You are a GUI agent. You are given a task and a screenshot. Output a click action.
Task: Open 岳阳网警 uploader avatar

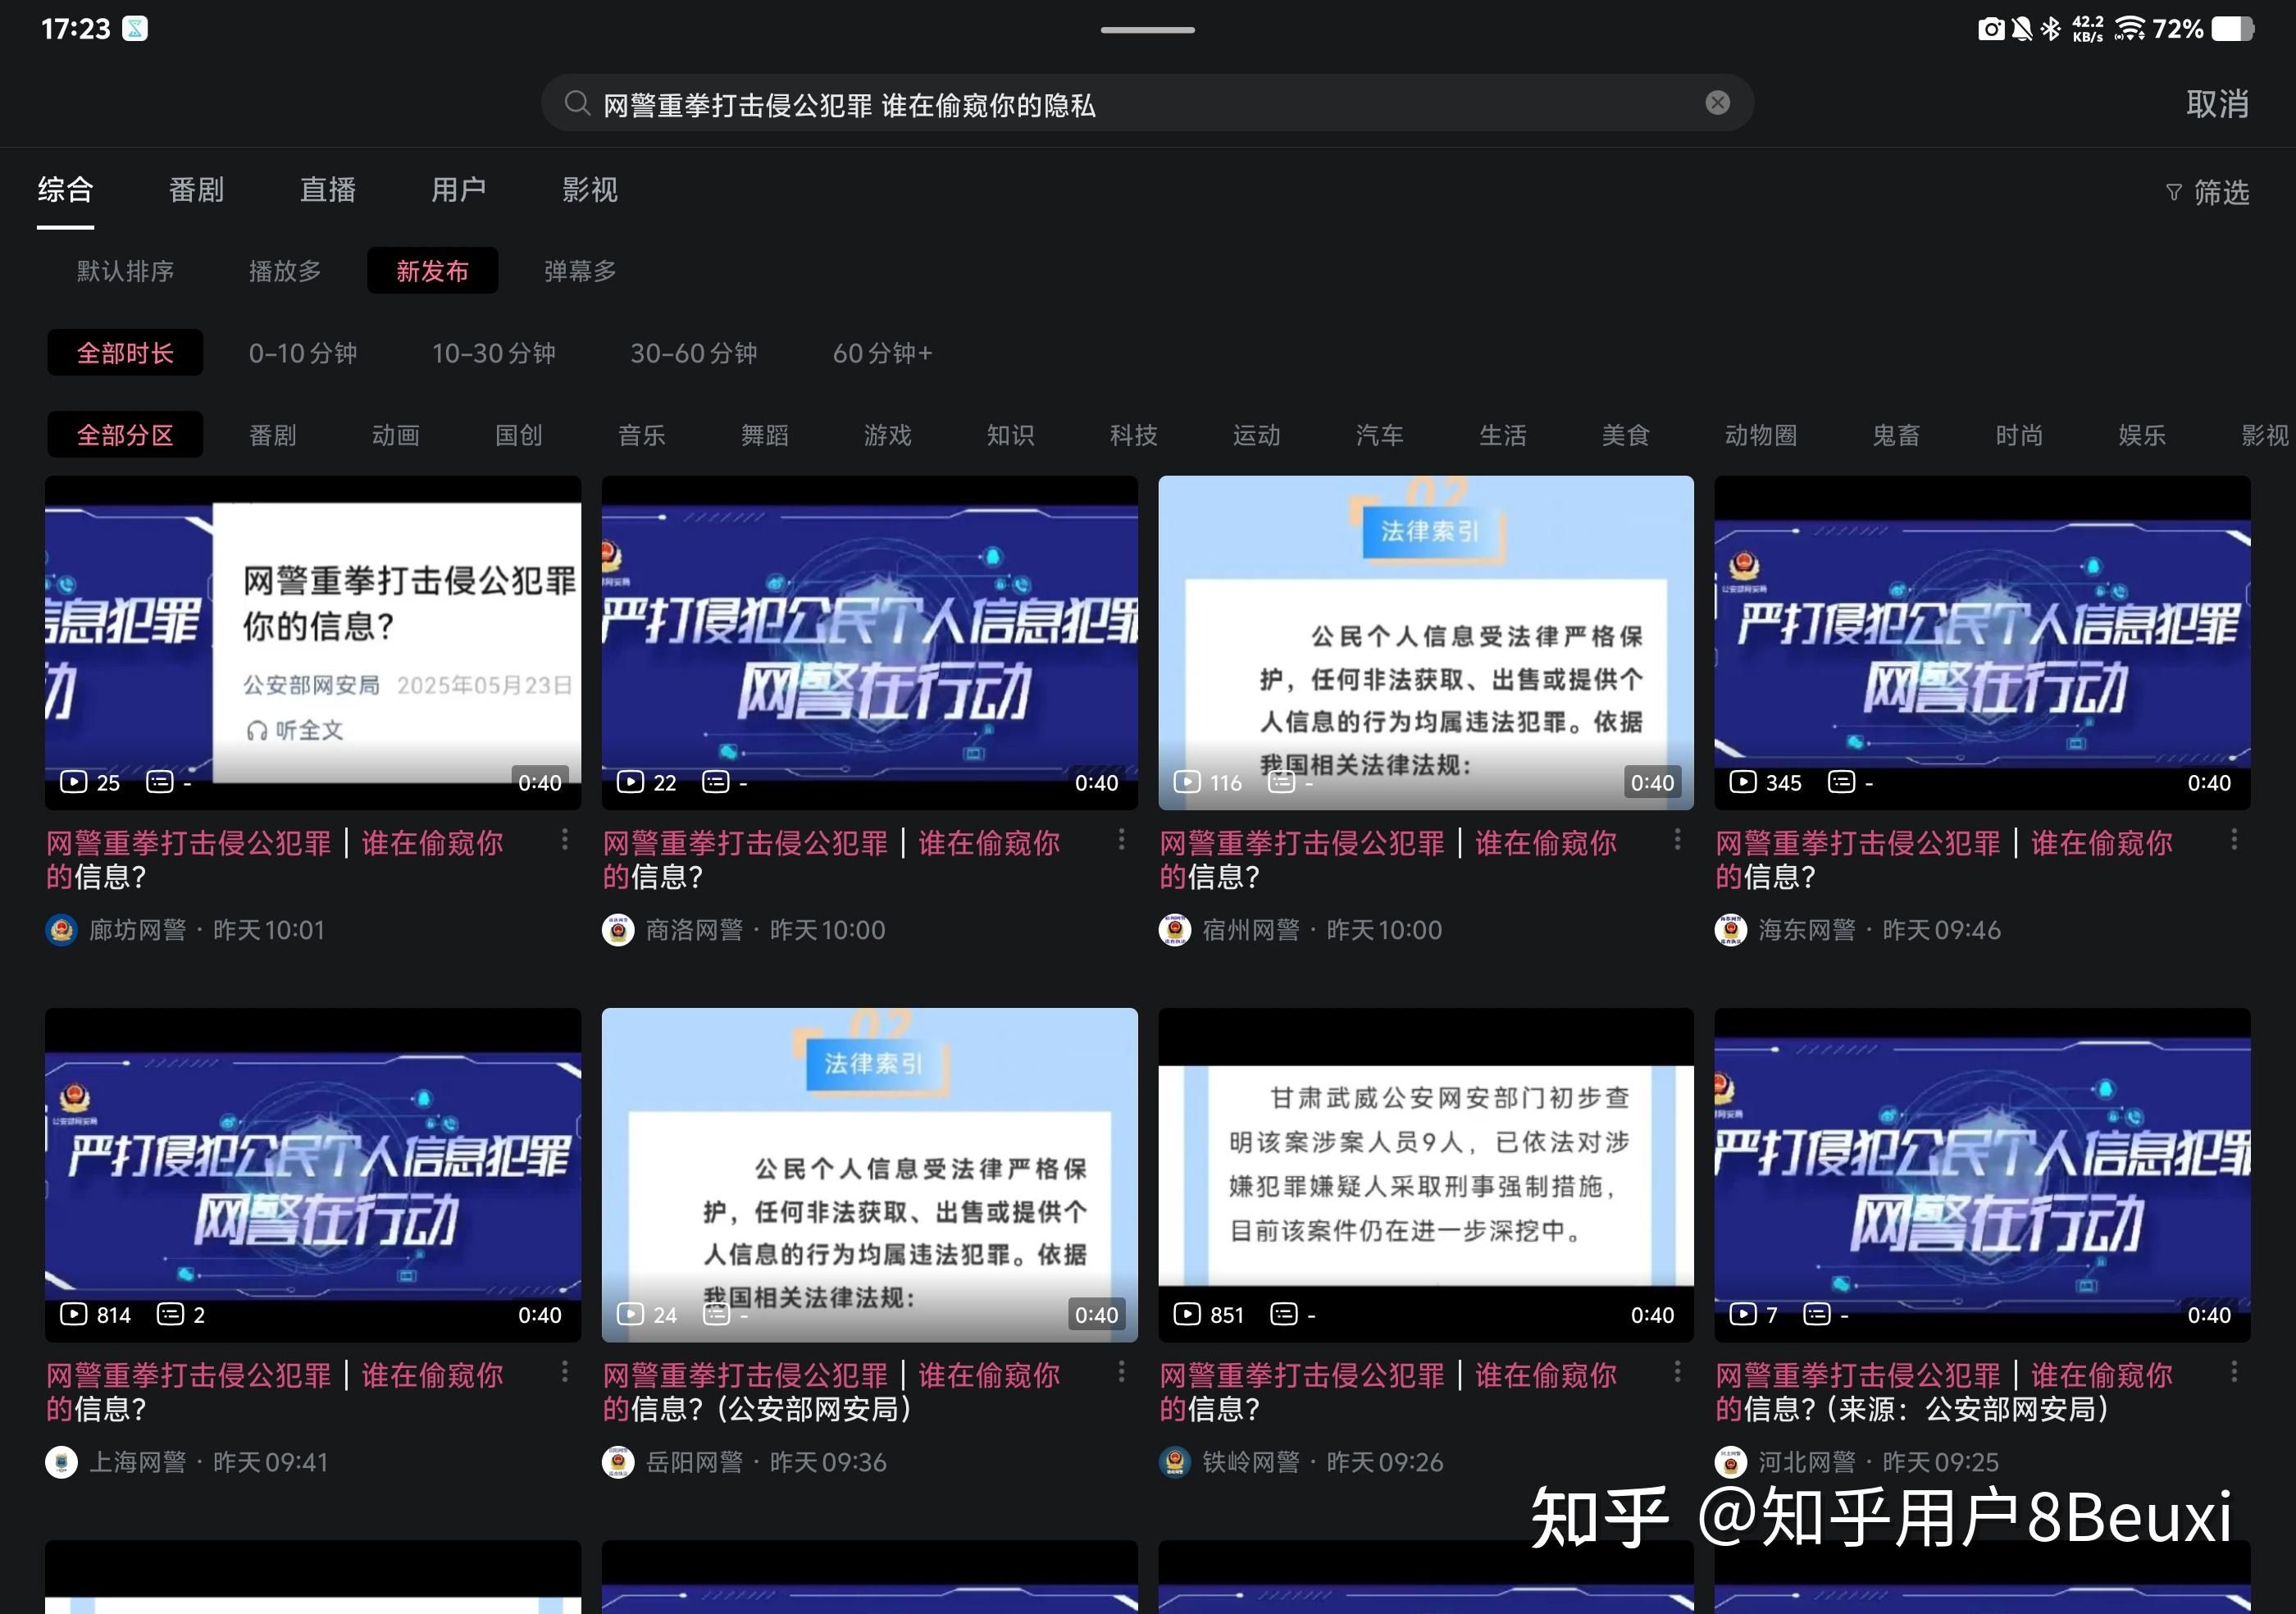pos(618,1462)
